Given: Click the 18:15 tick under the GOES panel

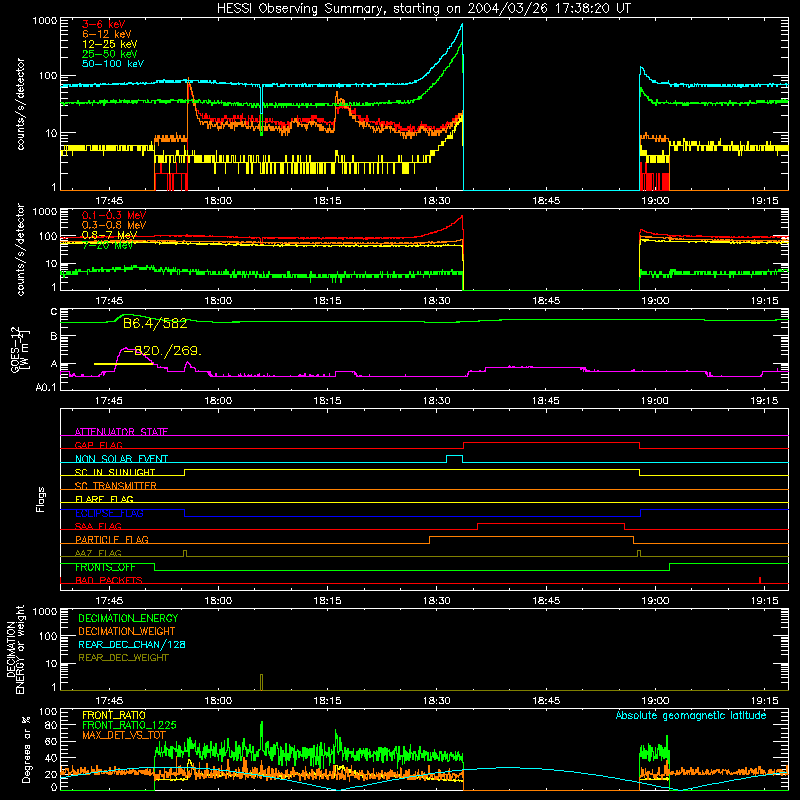Looking at the screenshot, I should click(327, 401).
